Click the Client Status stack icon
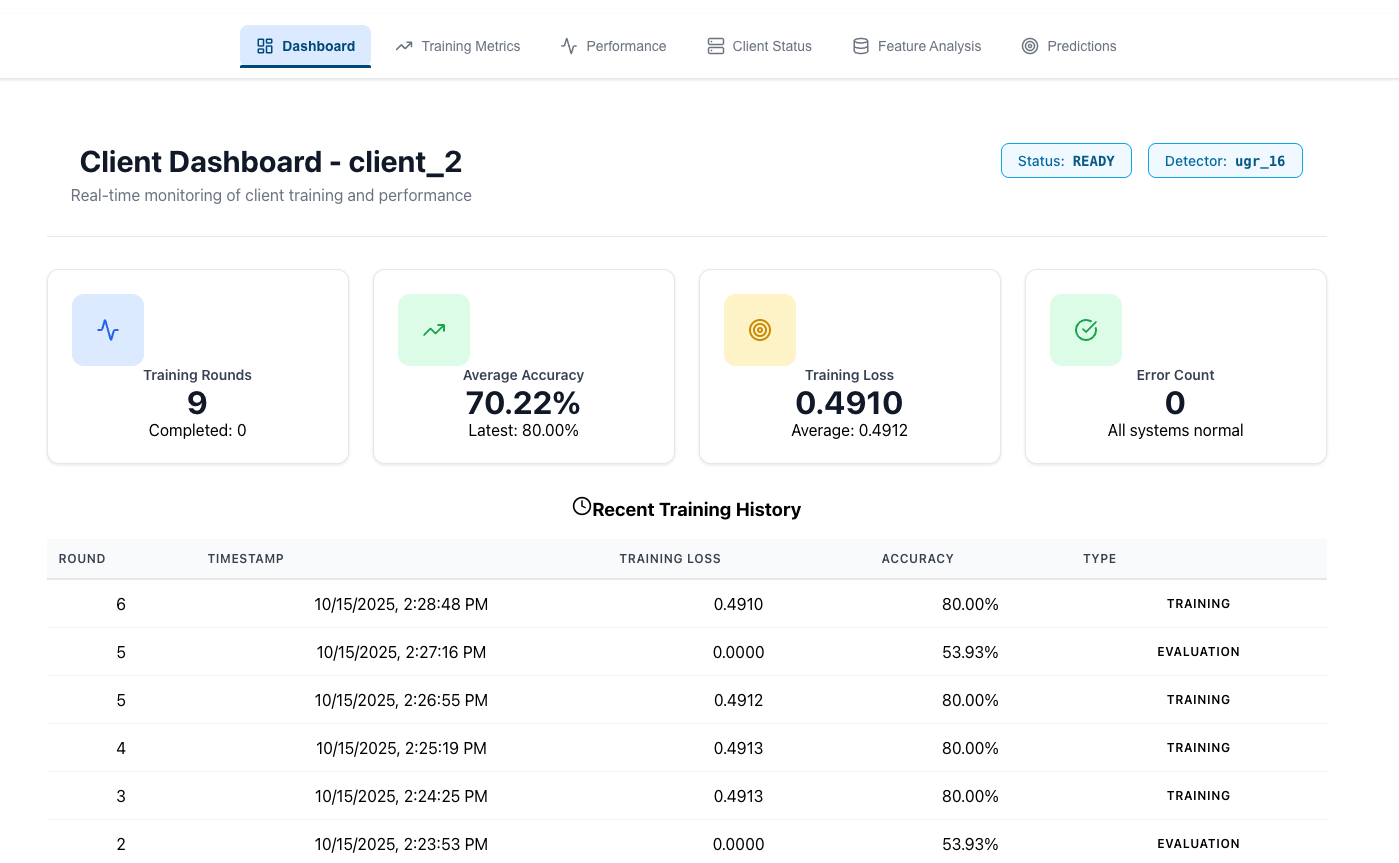This screenshot has height=863, width=1399. click(715, 45)
